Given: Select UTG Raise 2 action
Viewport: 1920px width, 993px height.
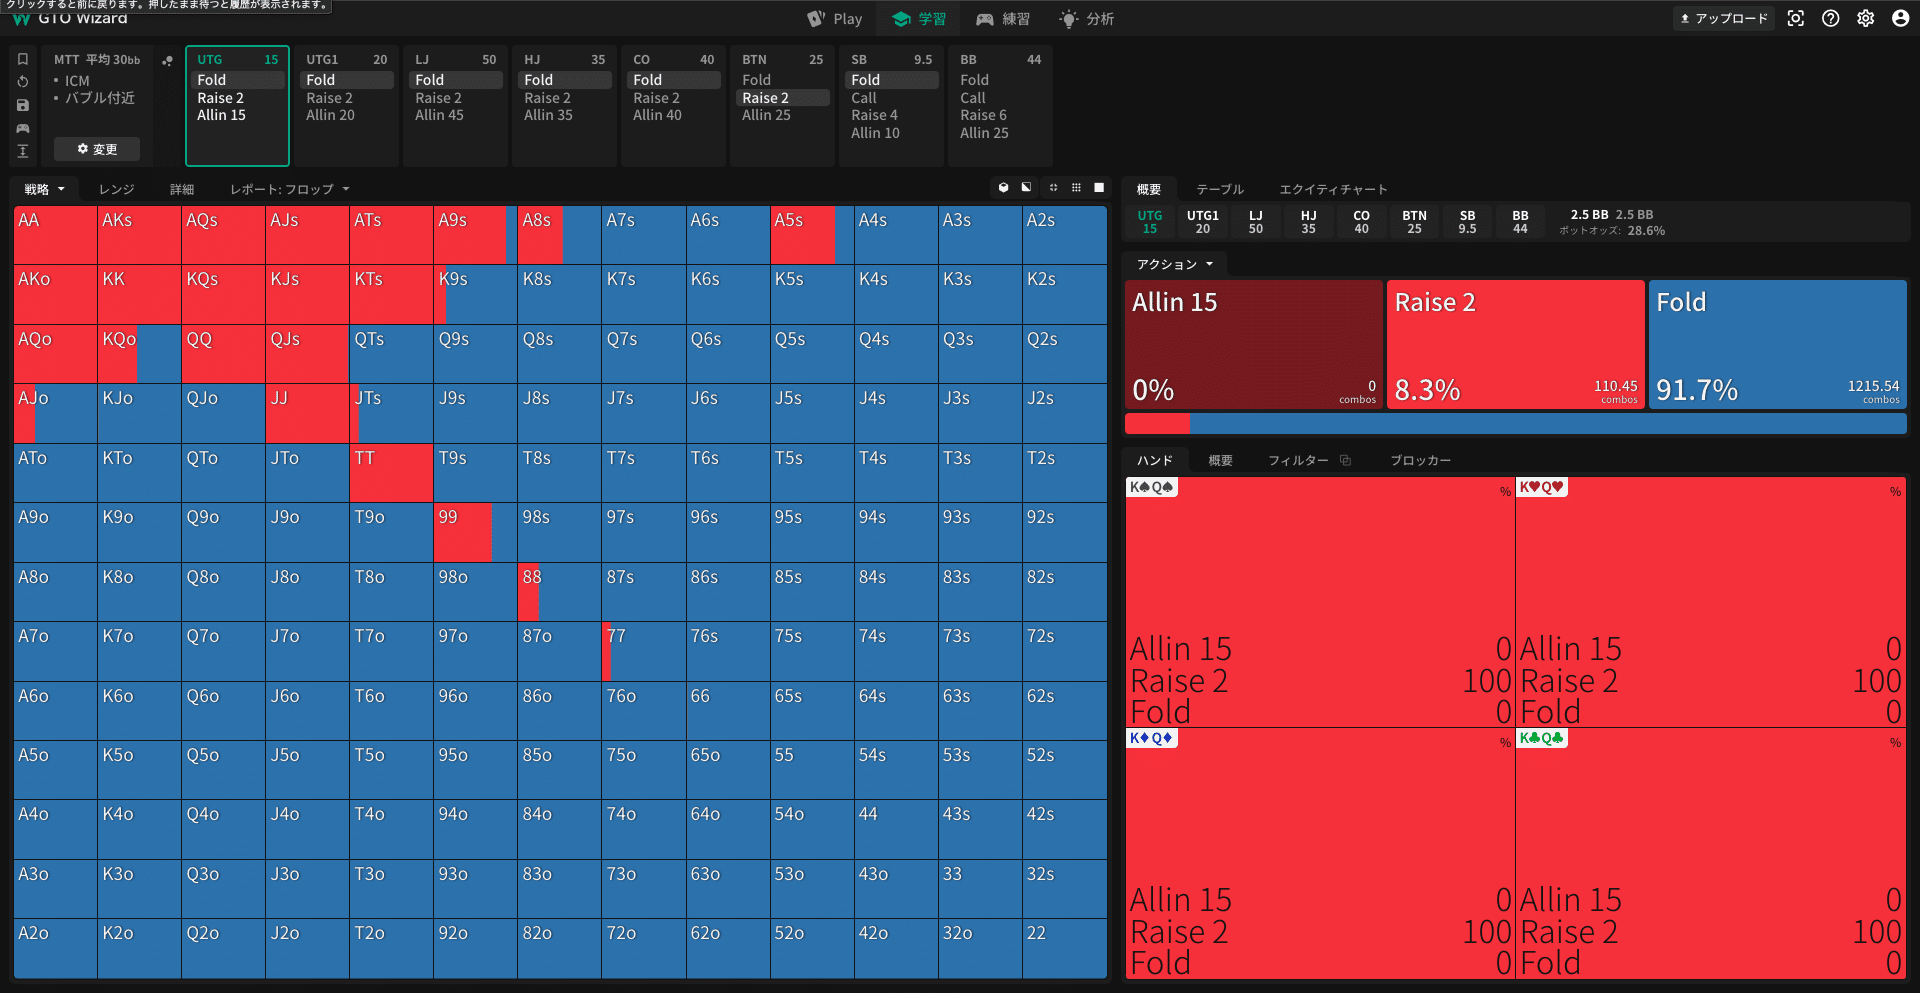Looking at the screenshot, I should pyautogui.click(x=238, y=98).
